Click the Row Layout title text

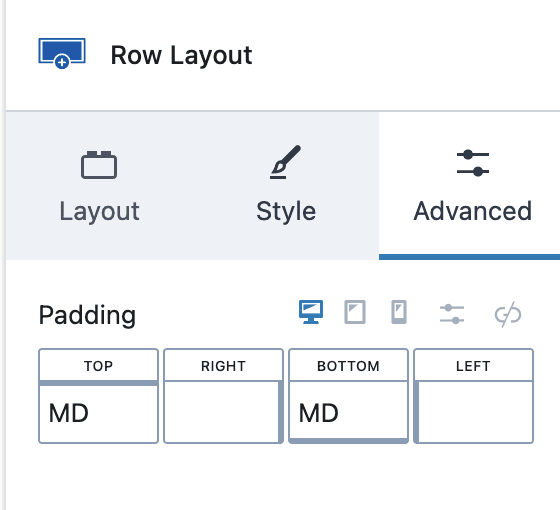(x=181, y=56)
